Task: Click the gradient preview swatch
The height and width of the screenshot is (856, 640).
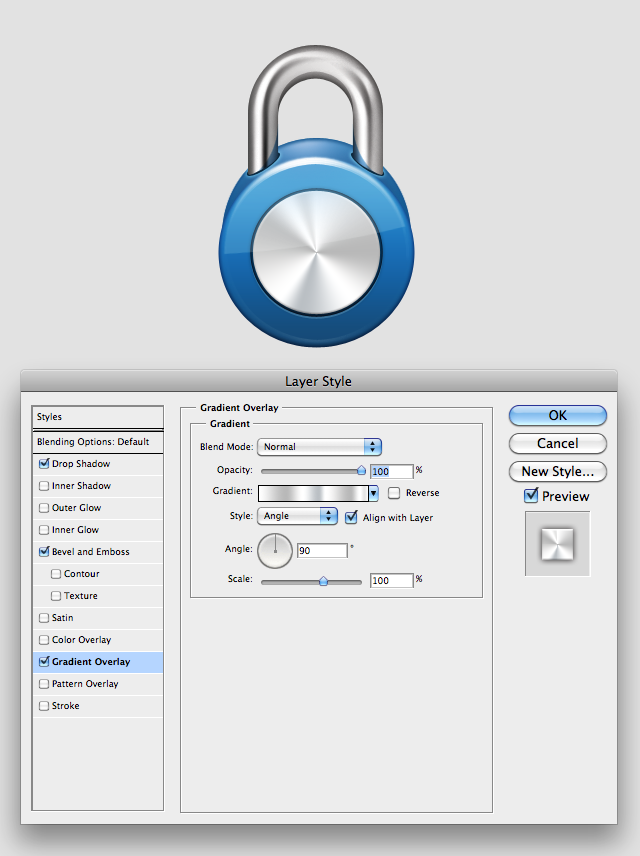Action: (x=313, y=494)
